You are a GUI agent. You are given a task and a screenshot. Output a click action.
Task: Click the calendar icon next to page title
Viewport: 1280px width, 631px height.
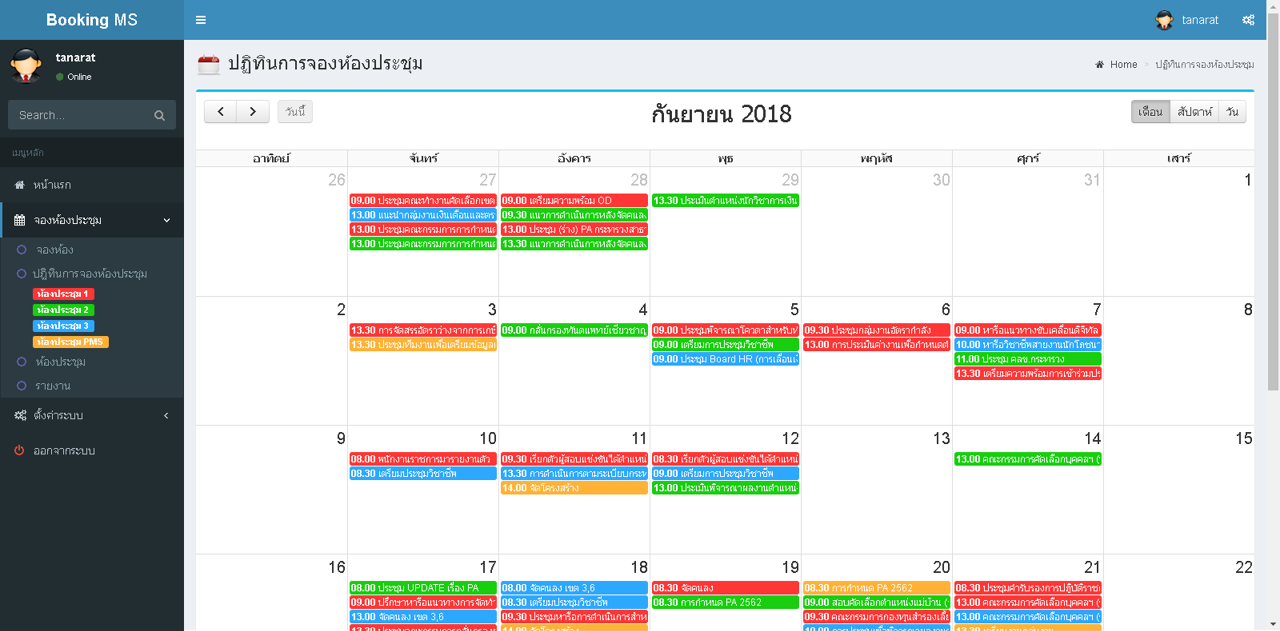pyautogui.click(x=208, y=65)
